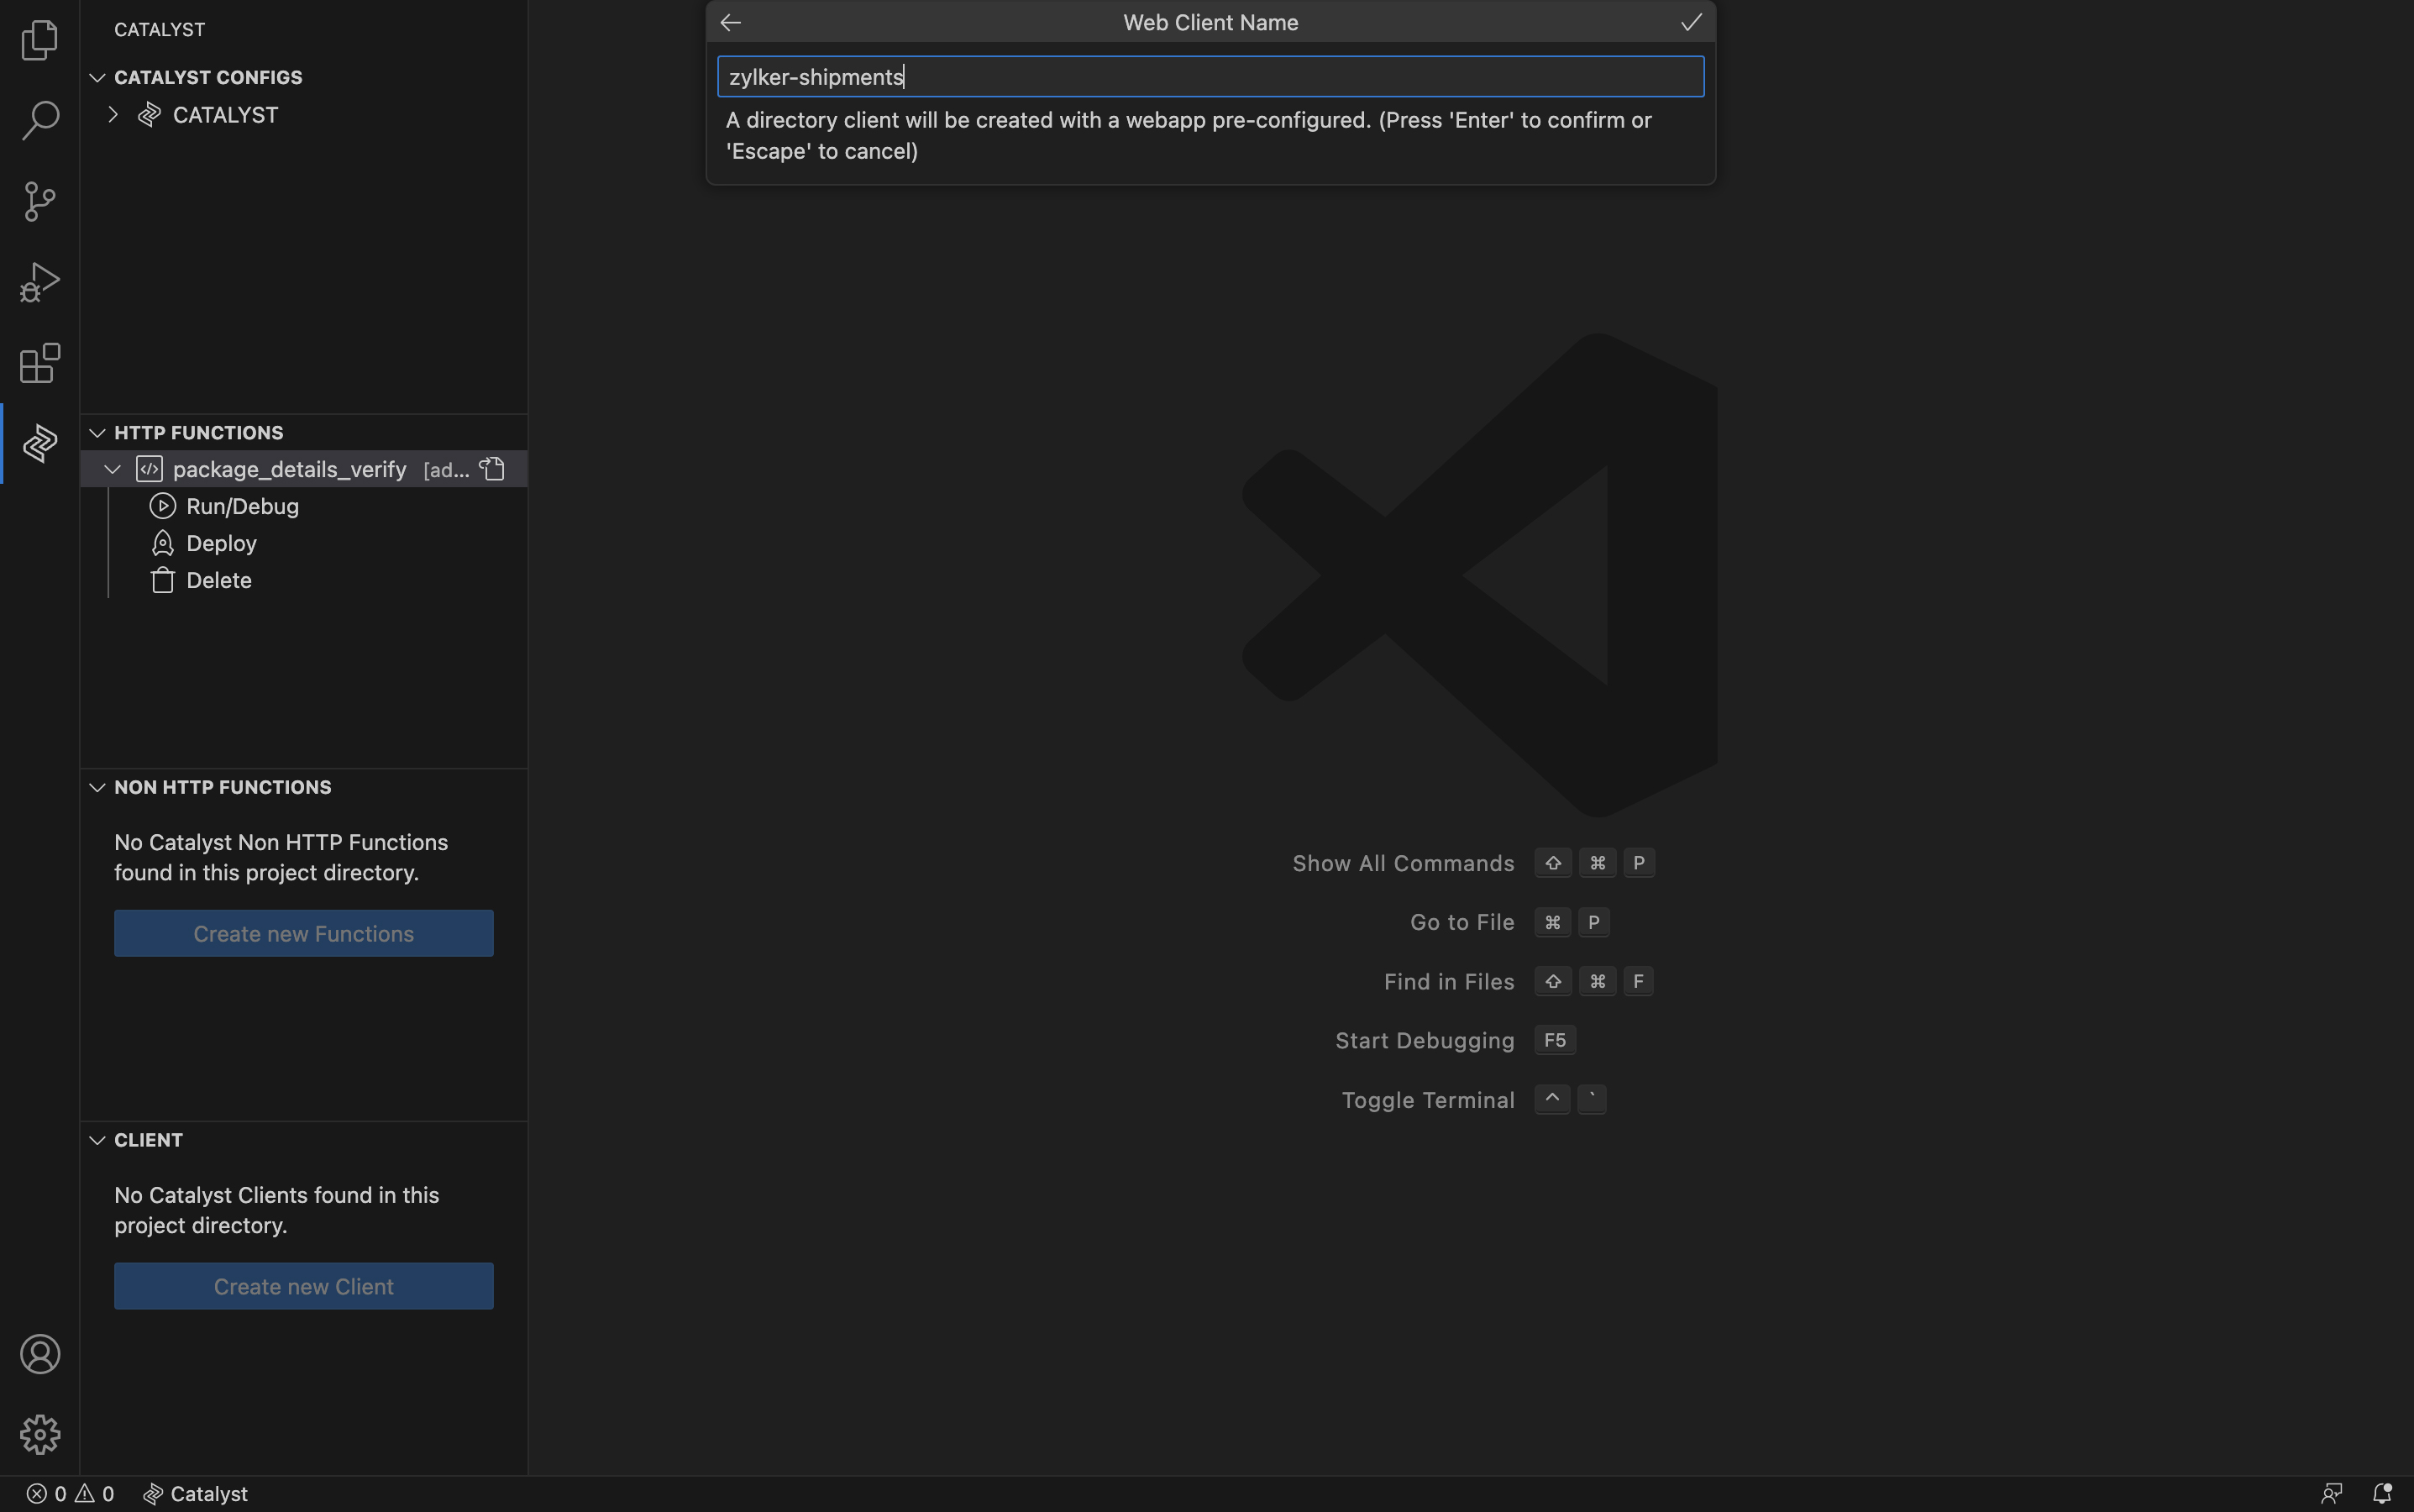Click the Run/Debug icon next to package_details_verify
This screenshot has width=2414, height=1512.
160,507
